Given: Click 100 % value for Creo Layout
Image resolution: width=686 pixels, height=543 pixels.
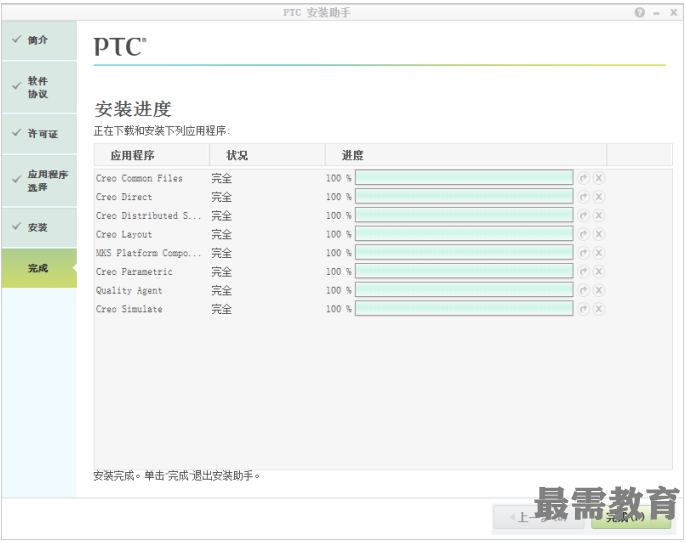Looking at the screenshot, I should [339, 235].
